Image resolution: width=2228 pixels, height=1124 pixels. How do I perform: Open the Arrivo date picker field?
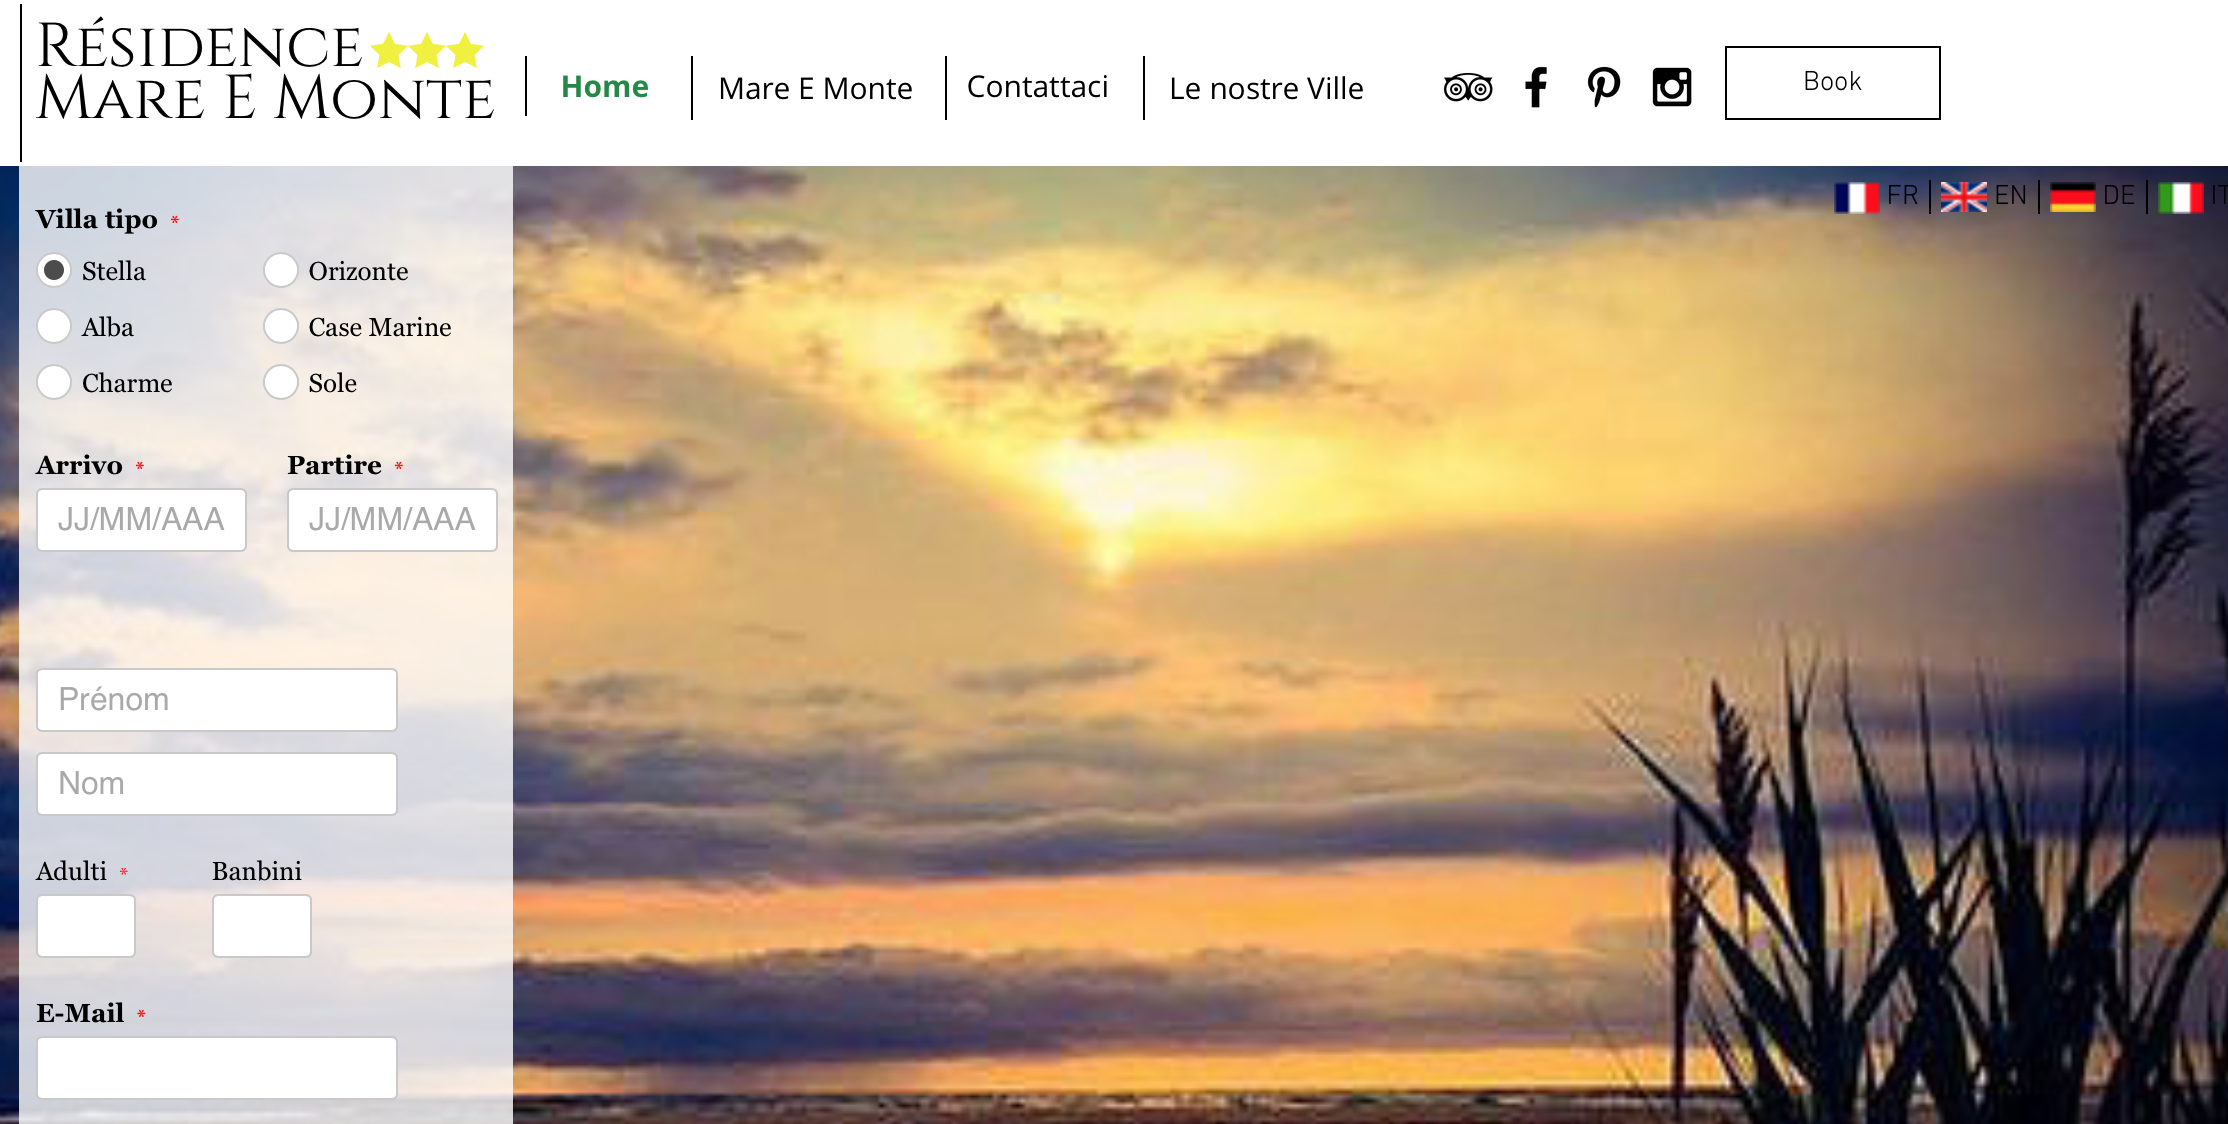(x=141, y=520)
